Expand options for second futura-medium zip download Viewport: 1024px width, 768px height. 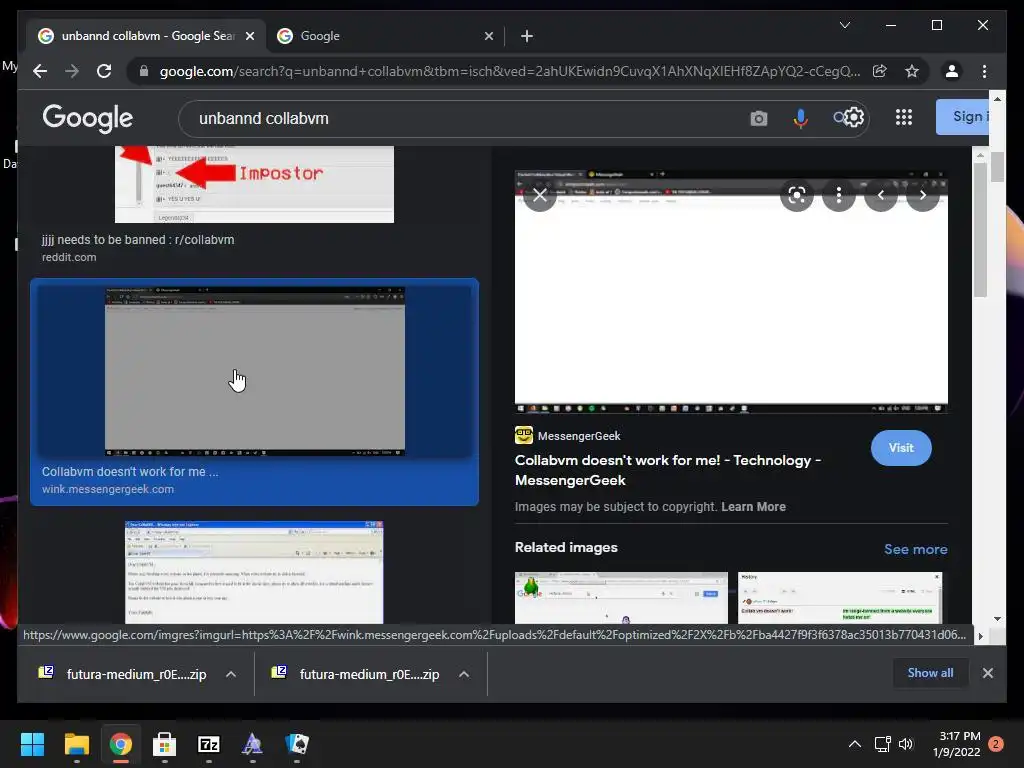click(x=464, y=674)
